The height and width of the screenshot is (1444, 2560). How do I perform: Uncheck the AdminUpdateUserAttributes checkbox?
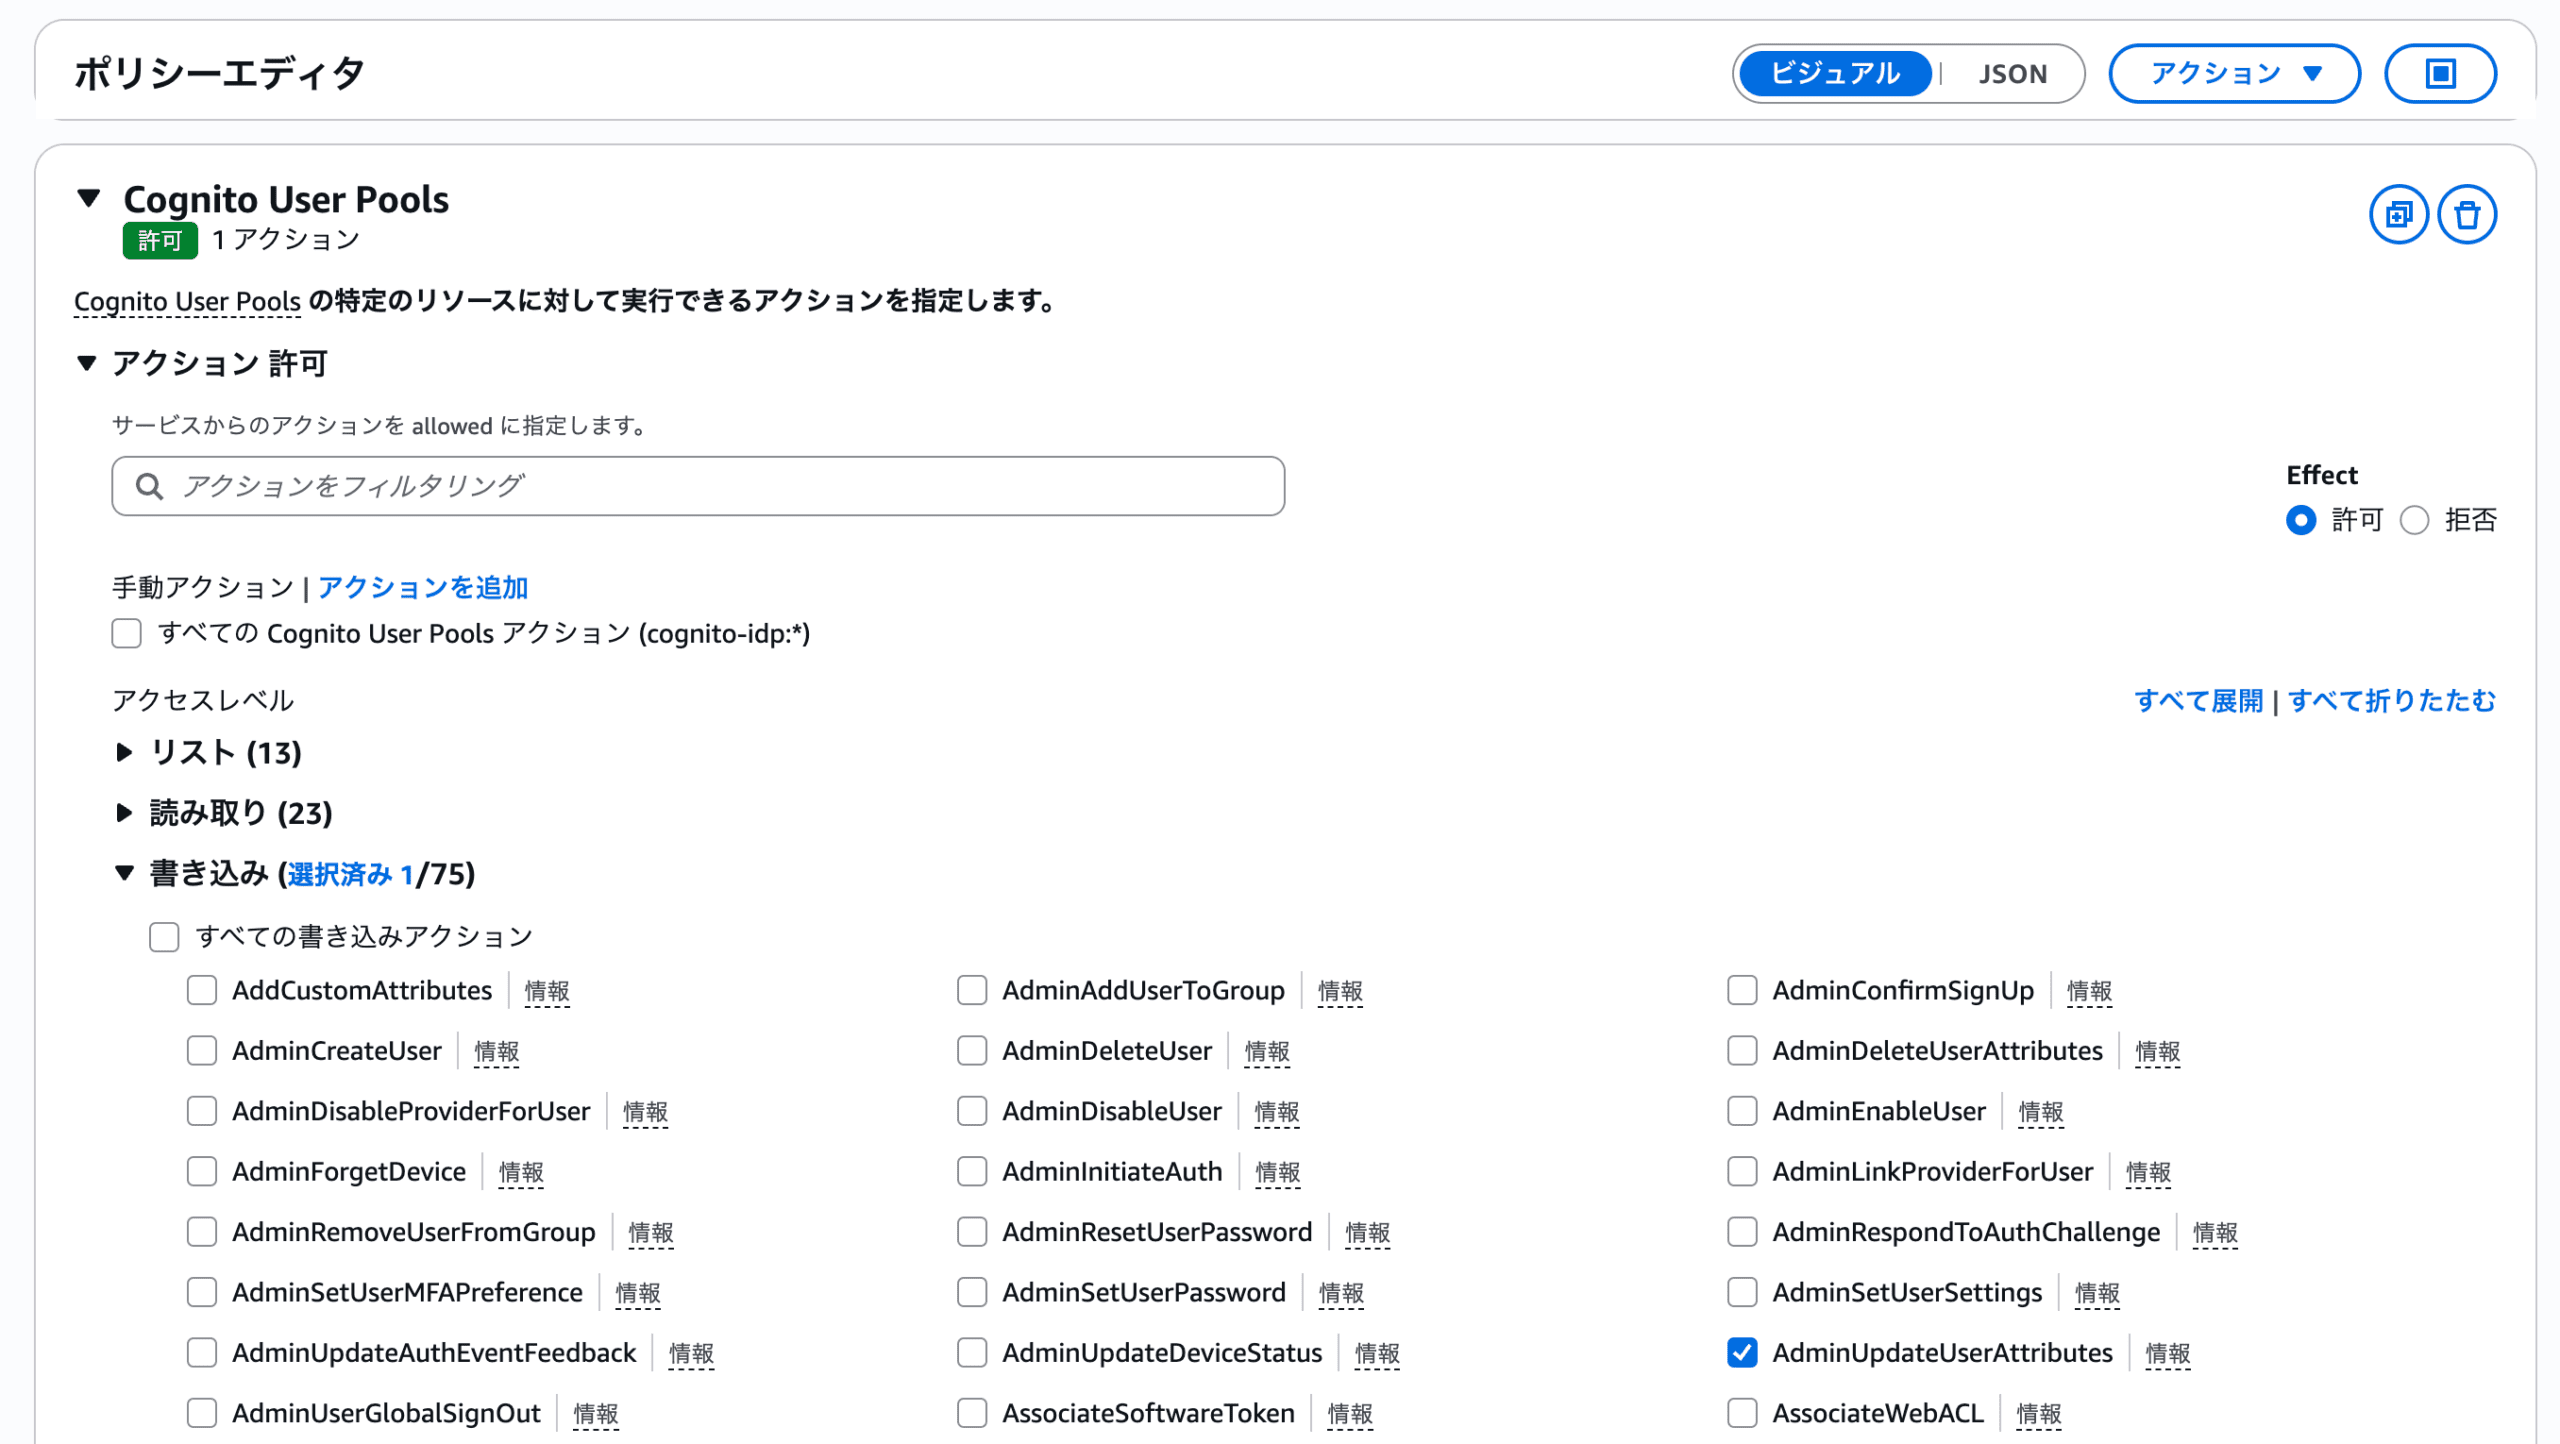coord(1742,1352)
